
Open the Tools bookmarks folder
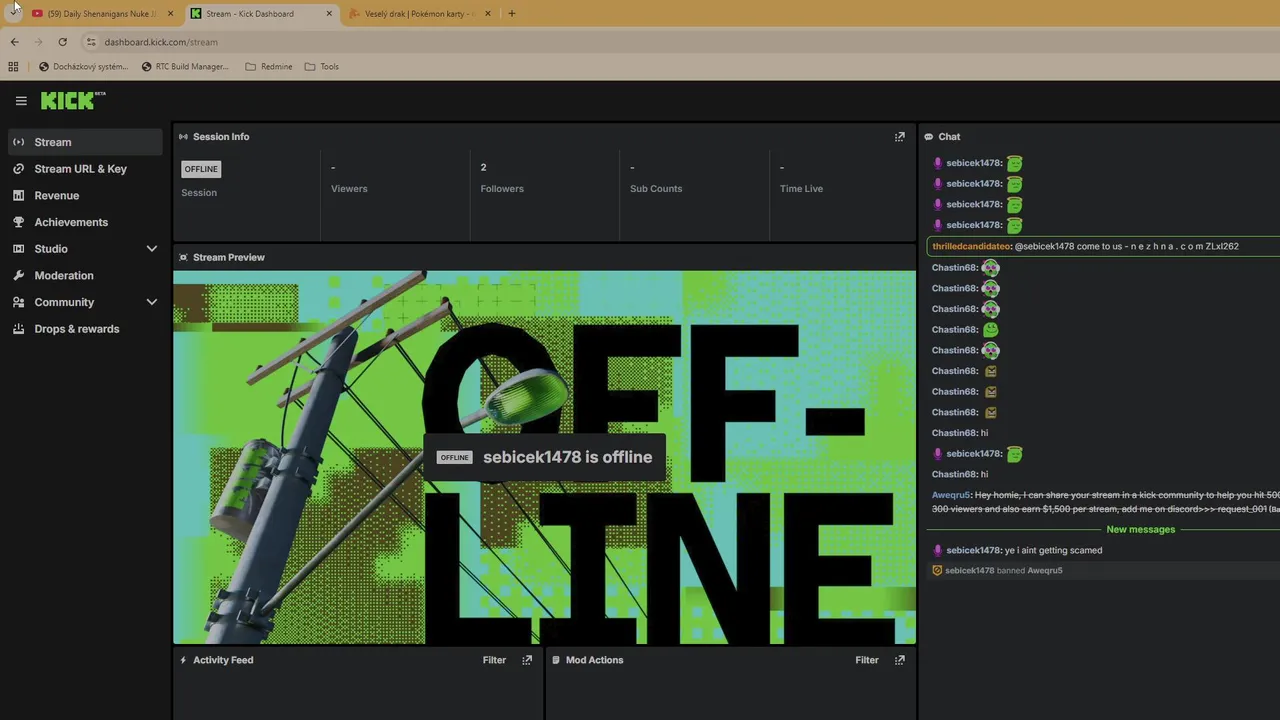pos(322,67)
